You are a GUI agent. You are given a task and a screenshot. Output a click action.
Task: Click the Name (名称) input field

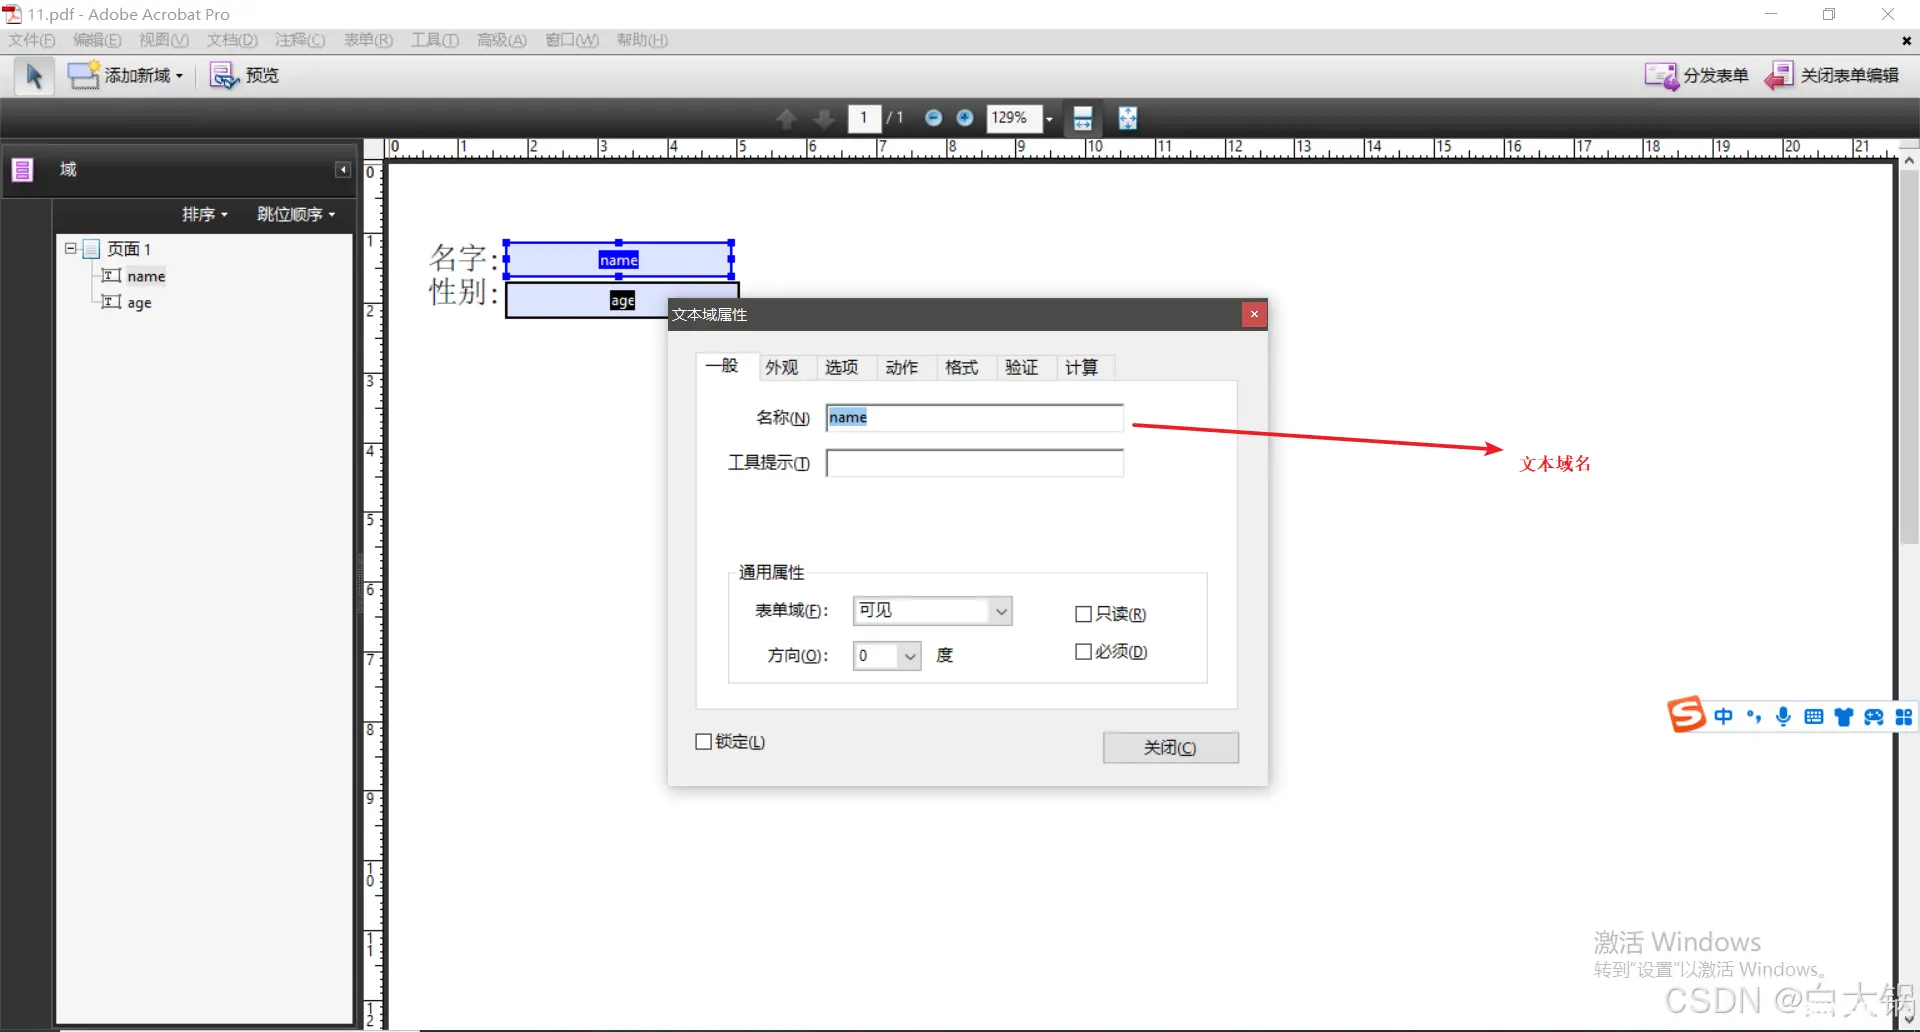tap(975, 418)
